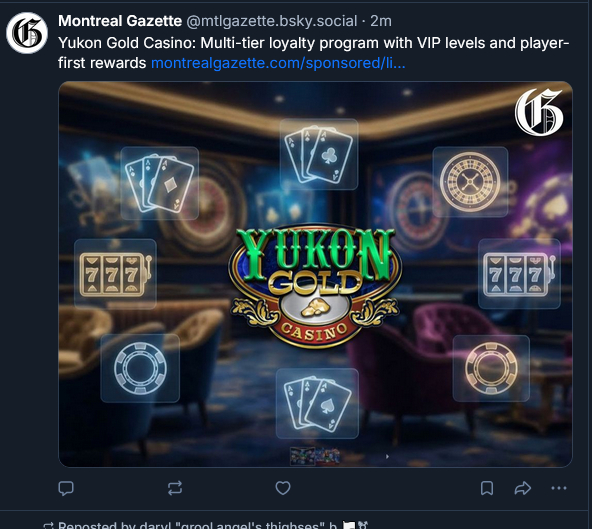Click the small thumbnail strip under image
592x529 pixels.
pos(315,456)
